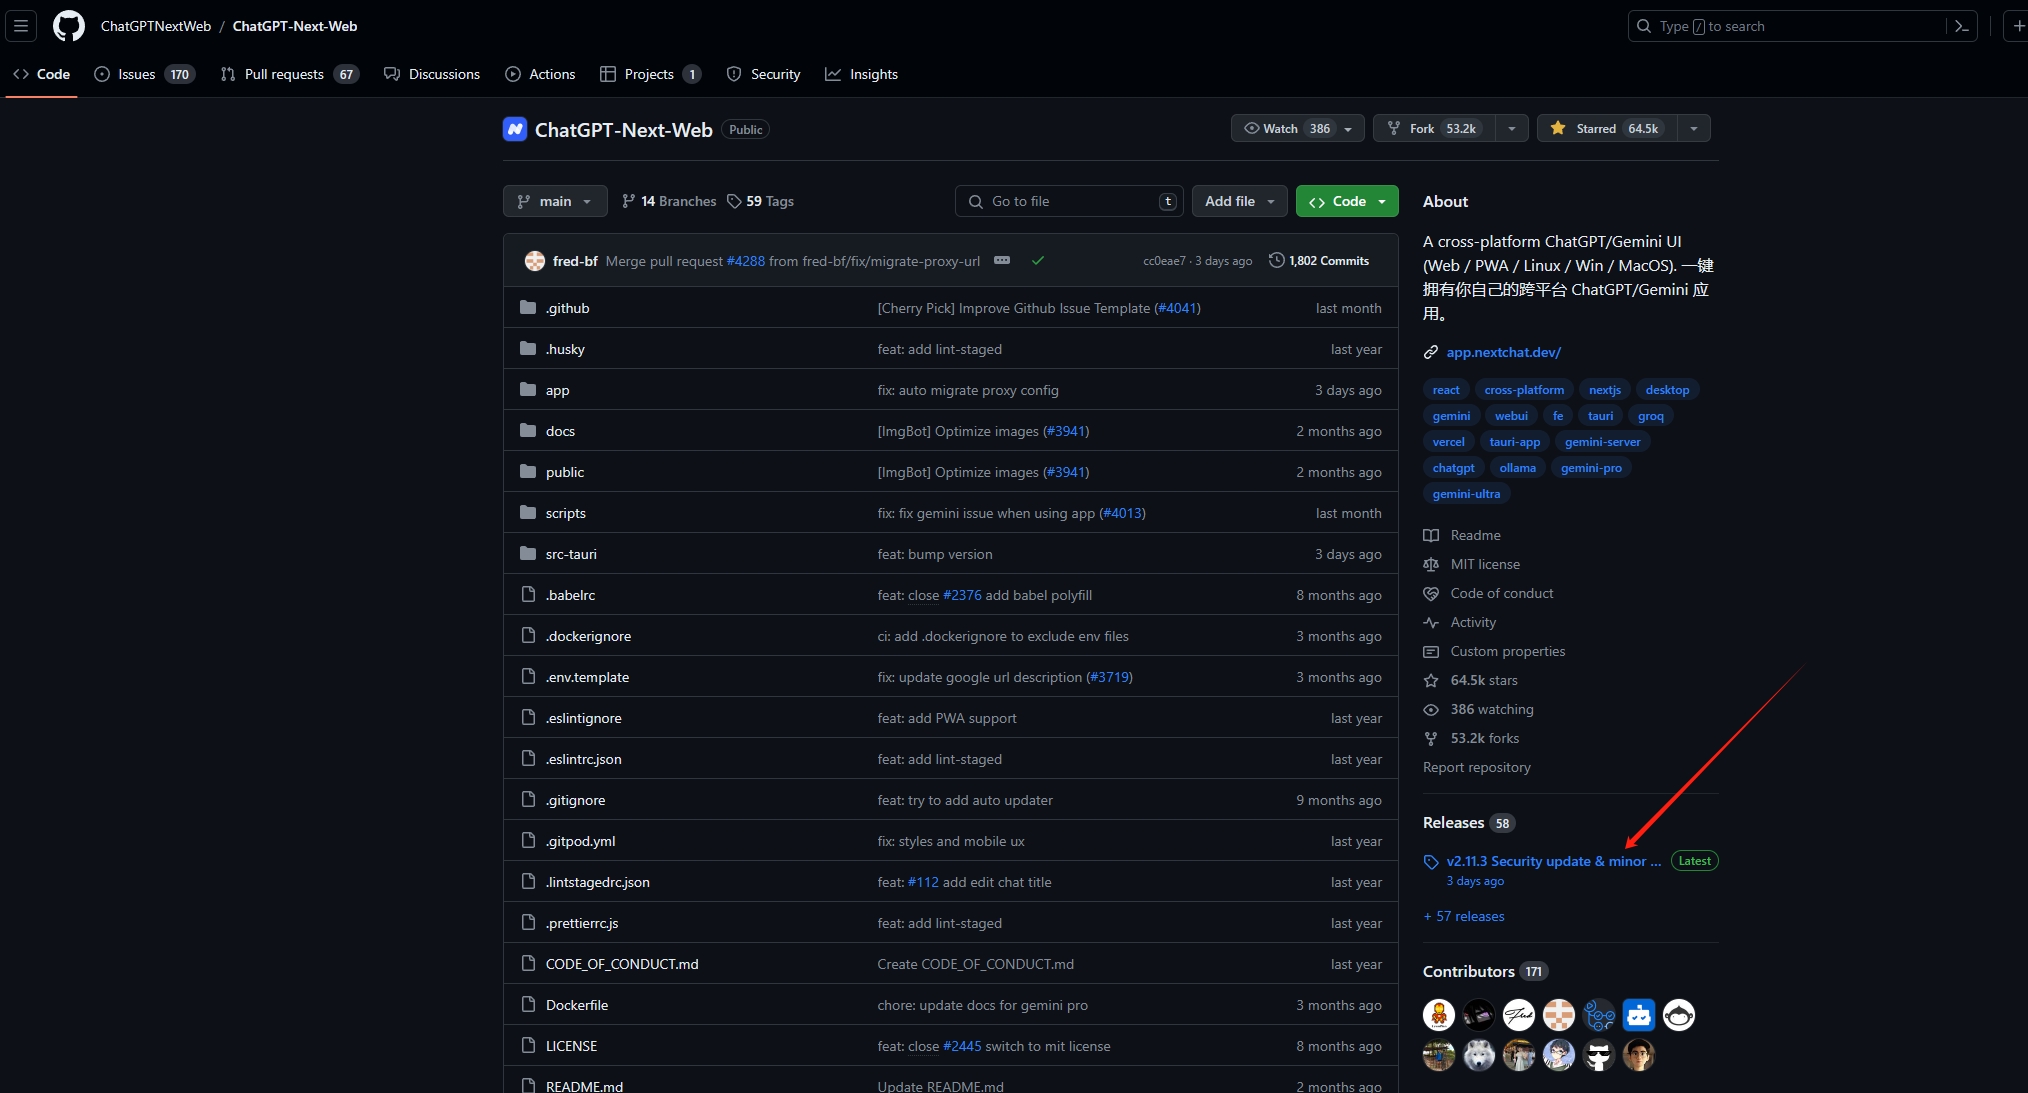This screenshot has height=1093, width=2028.
Task: Click the GitHub logo icon
Action: point(69,26)
